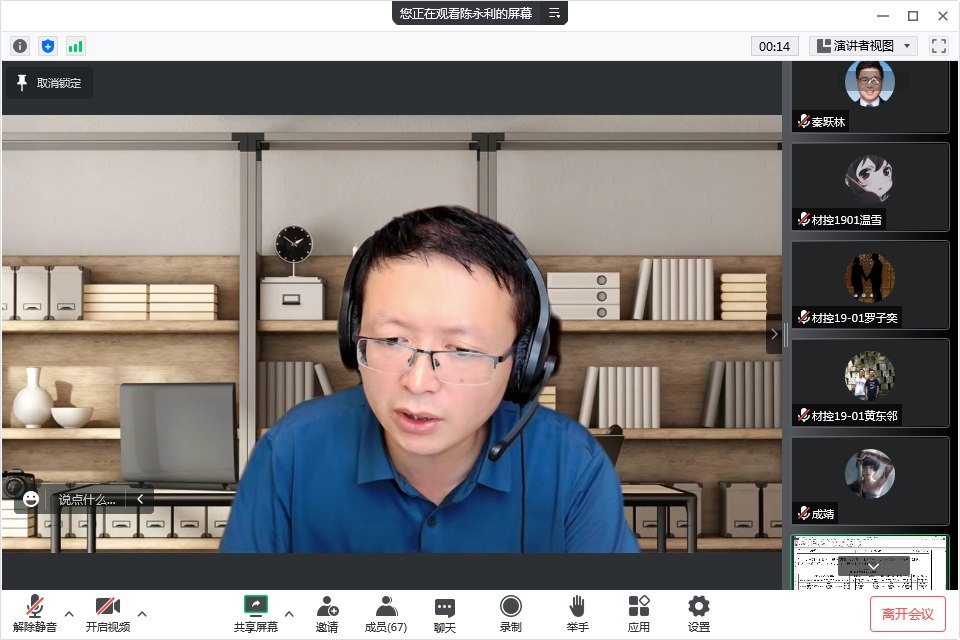Screen dimensions: 960x640
Task: Open the screen-sharing banner menu icon
Action: [553, 13]
